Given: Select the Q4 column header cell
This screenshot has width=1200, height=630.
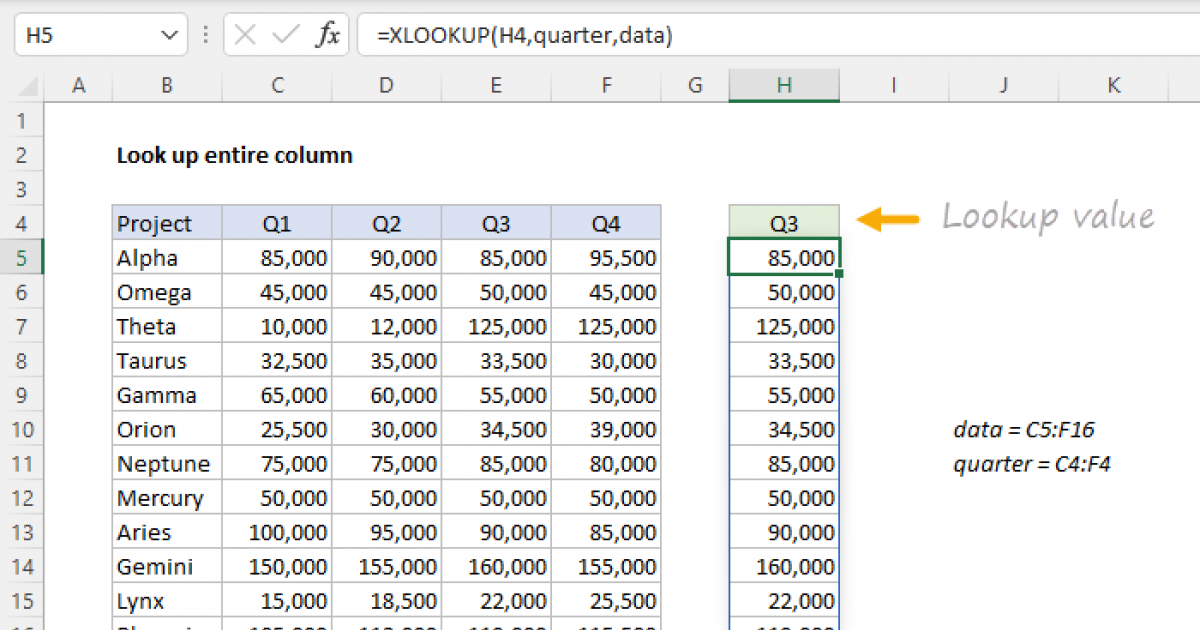Looking at the screenshot, I should coord(606,223).
